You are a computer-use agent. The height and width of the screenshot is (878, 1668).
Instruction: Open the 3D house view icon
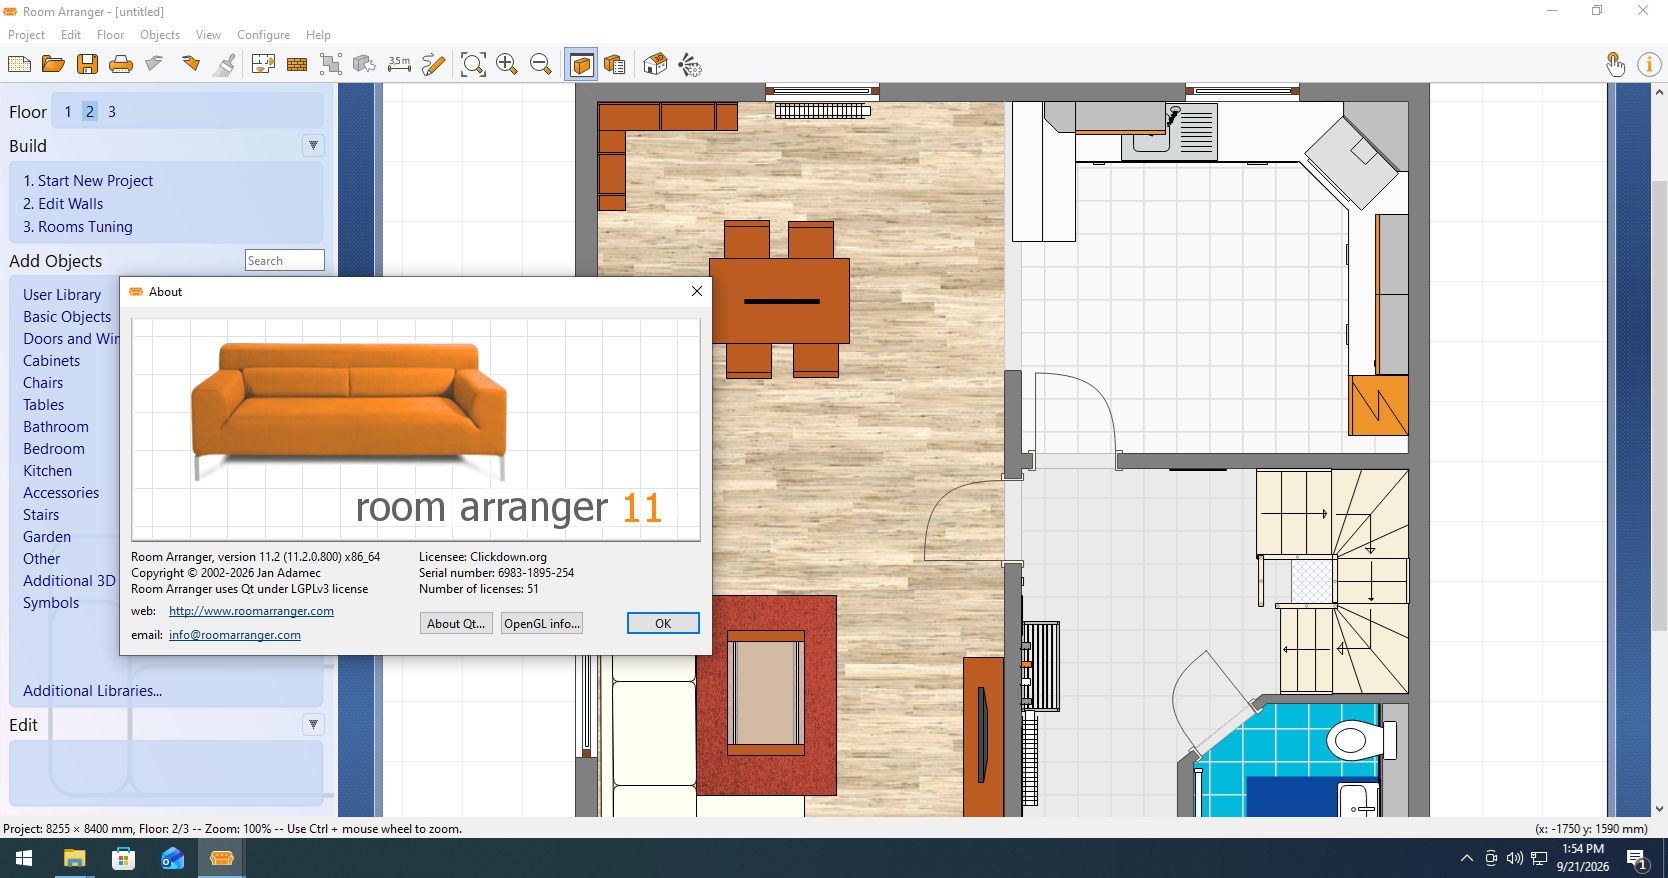point(655,65)
